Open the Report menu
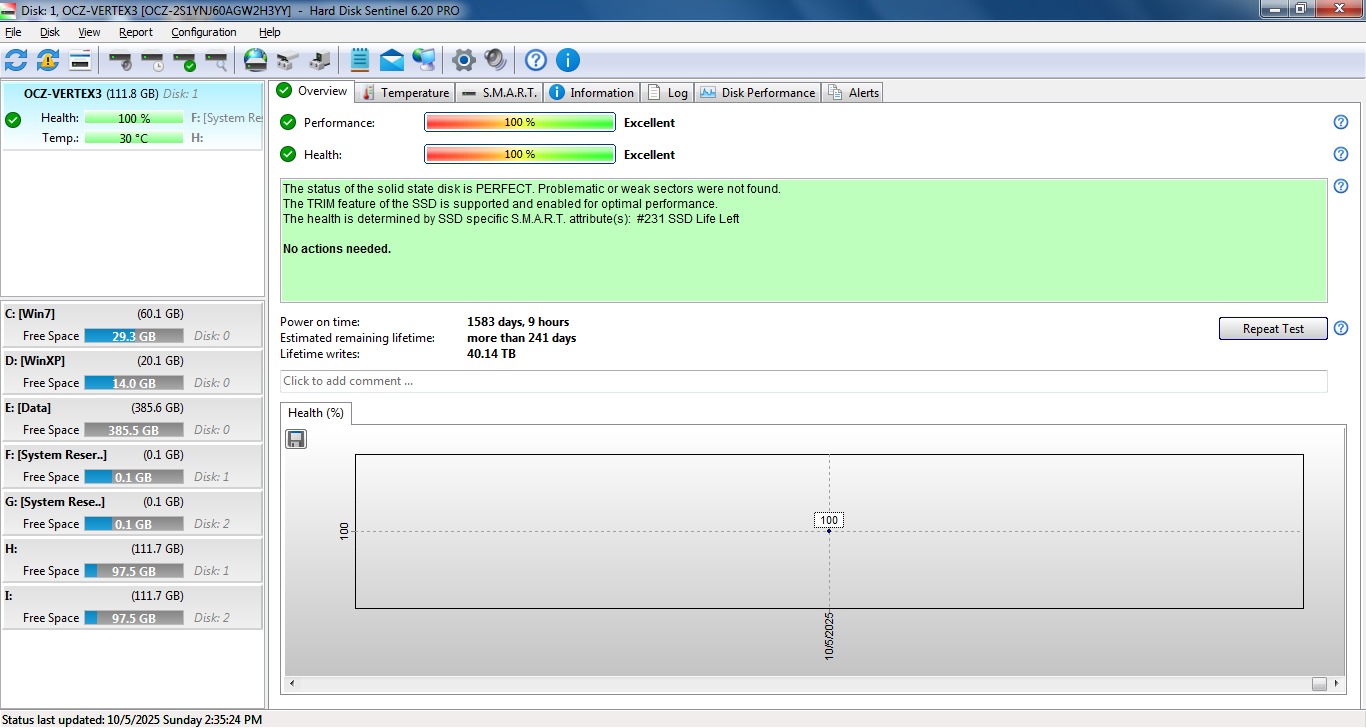This screenshot has width=1366, height=728. click(136, 32)
